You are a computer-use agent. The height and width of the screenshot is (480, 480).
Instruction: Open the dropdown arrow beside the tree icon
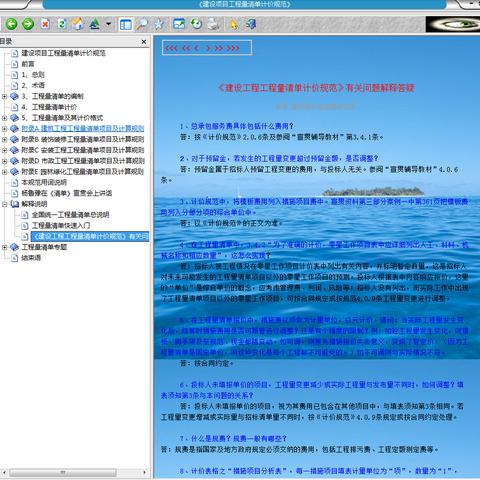tap(108, 24)
